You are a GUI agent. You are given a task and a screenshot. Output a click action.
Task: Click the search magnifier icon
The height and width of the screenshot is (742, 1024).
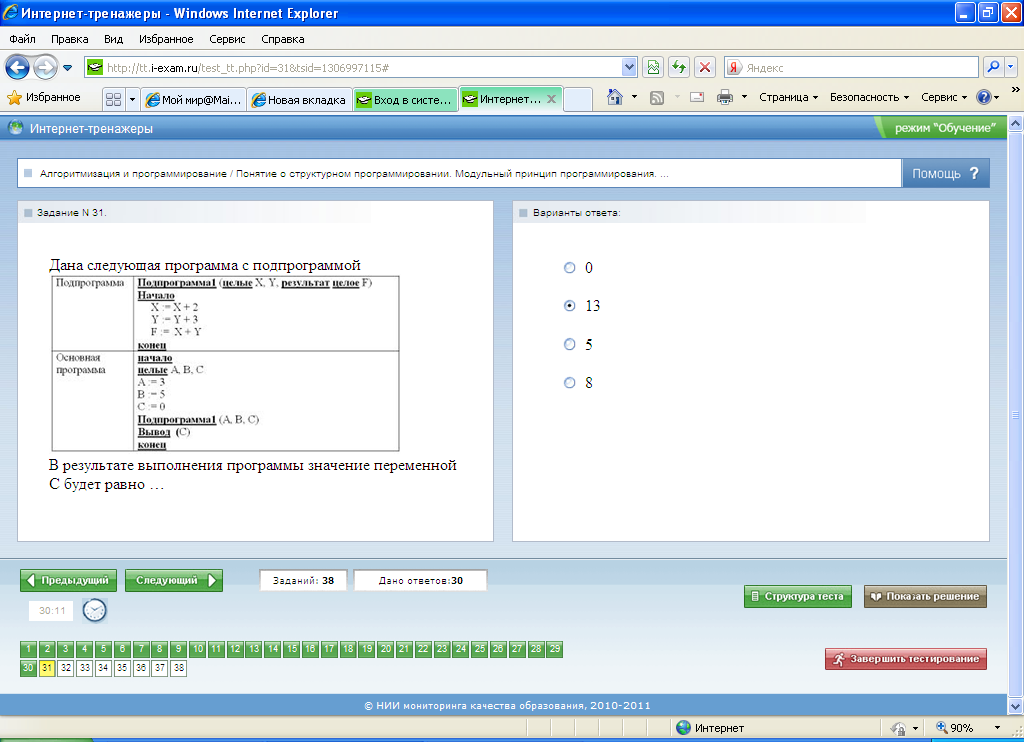[x=993, y=67]
